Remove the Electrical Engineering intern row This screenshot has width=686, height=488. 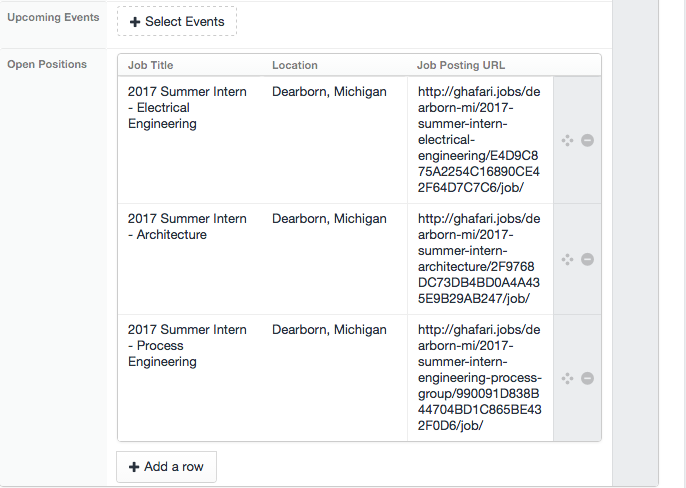tap(587, 140)
